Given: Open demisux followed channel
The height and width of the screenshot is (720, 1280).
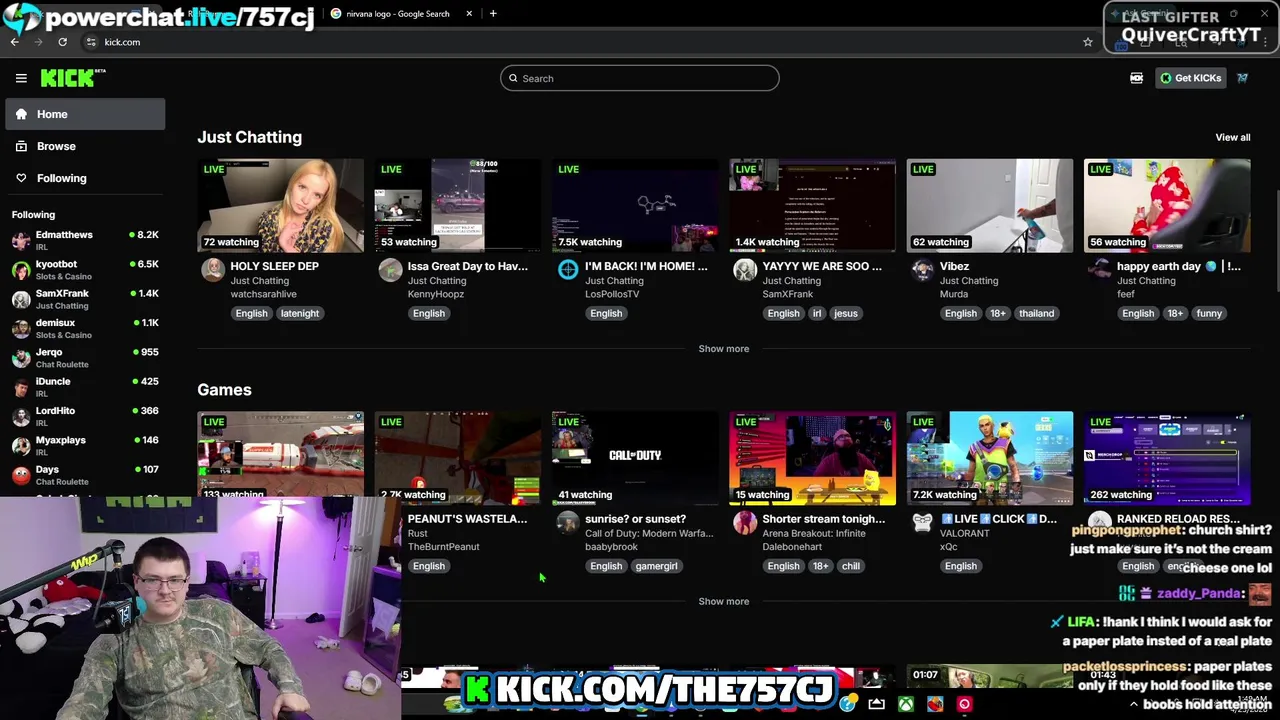Looking at the screenshot, I should coord(85,328).
